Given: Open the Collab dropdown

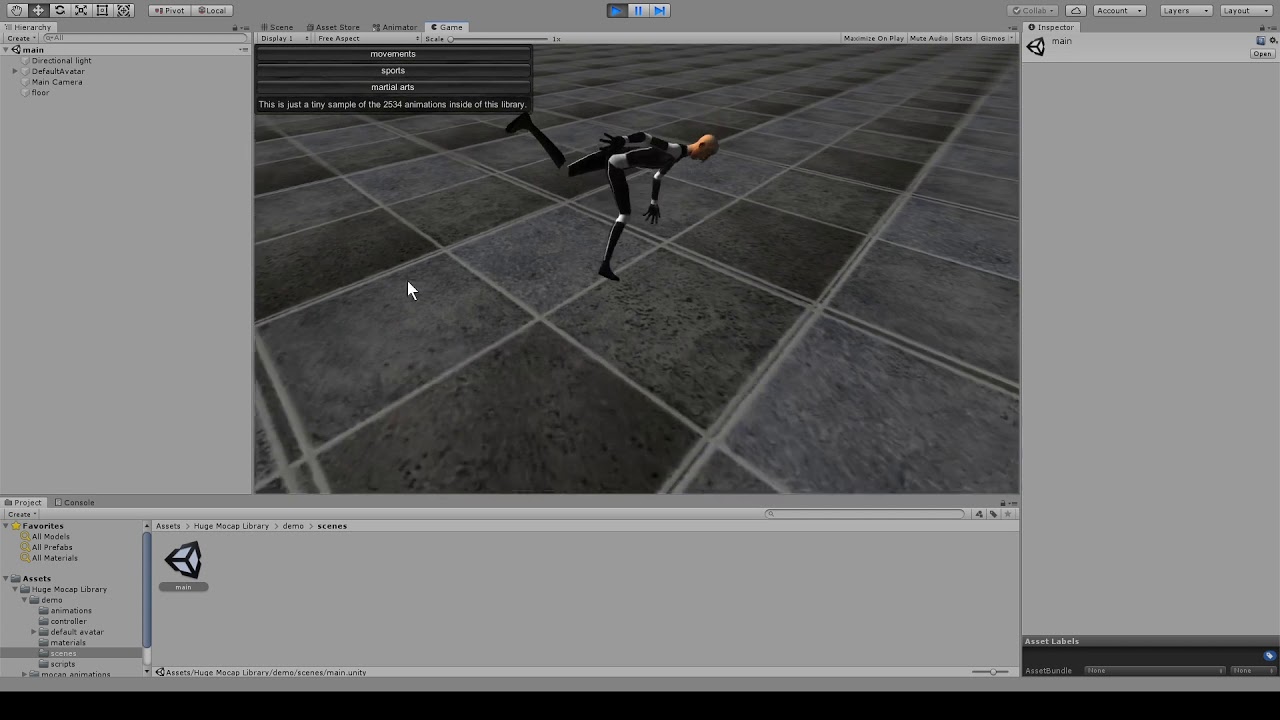Looking at the screenshot, I should click(x=1034, y=10).
